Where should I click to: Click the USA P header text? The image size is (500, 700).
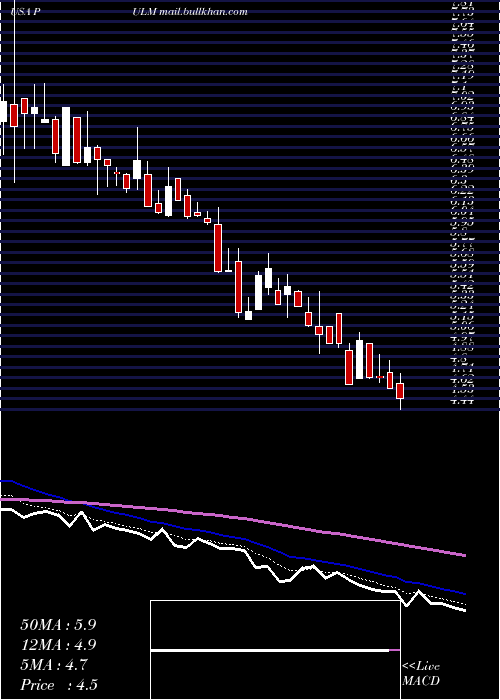click(x=25, y=12)
